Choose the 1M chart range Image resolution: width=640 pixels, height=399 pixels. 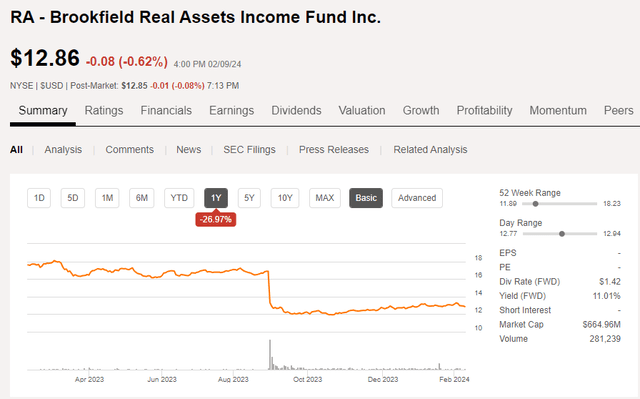(107, 198)
